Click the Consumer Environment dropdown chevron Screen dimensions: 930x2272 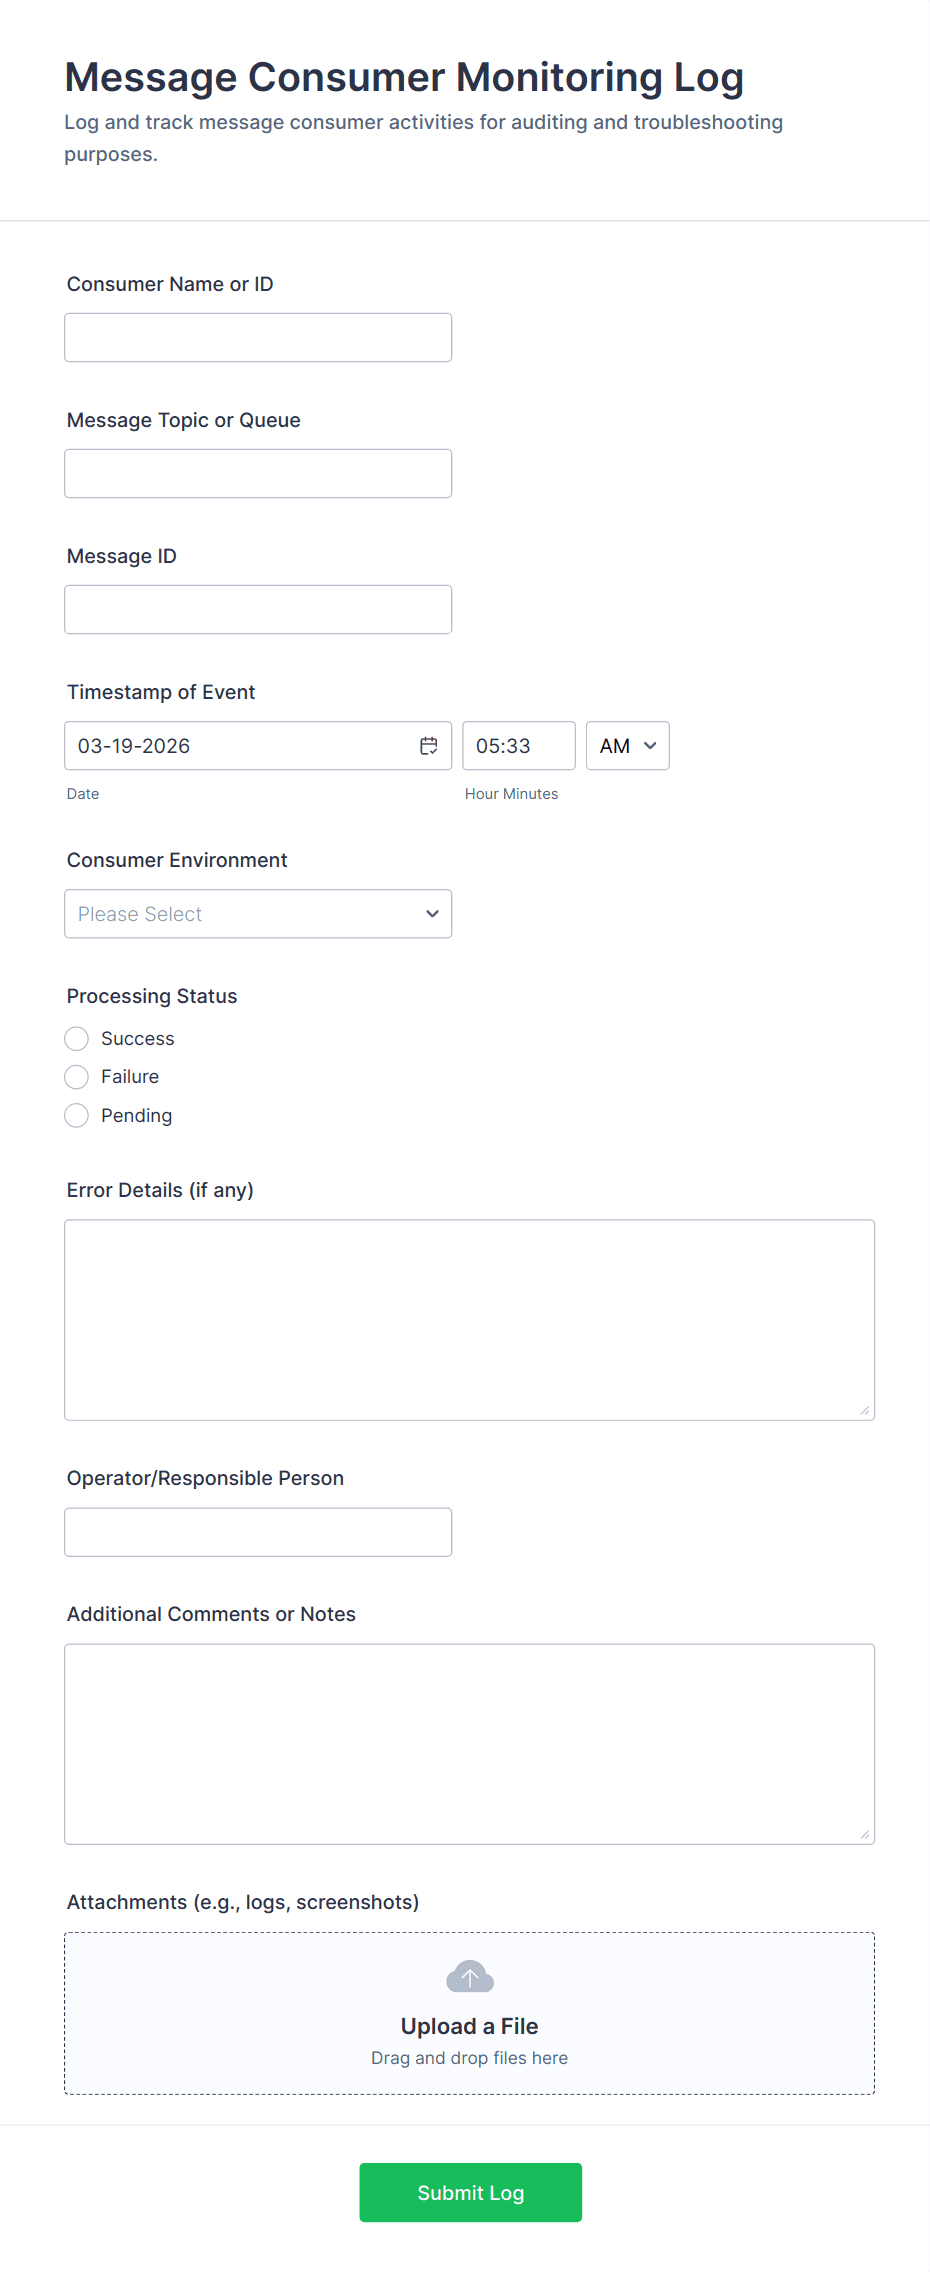[x=432, y=914]
